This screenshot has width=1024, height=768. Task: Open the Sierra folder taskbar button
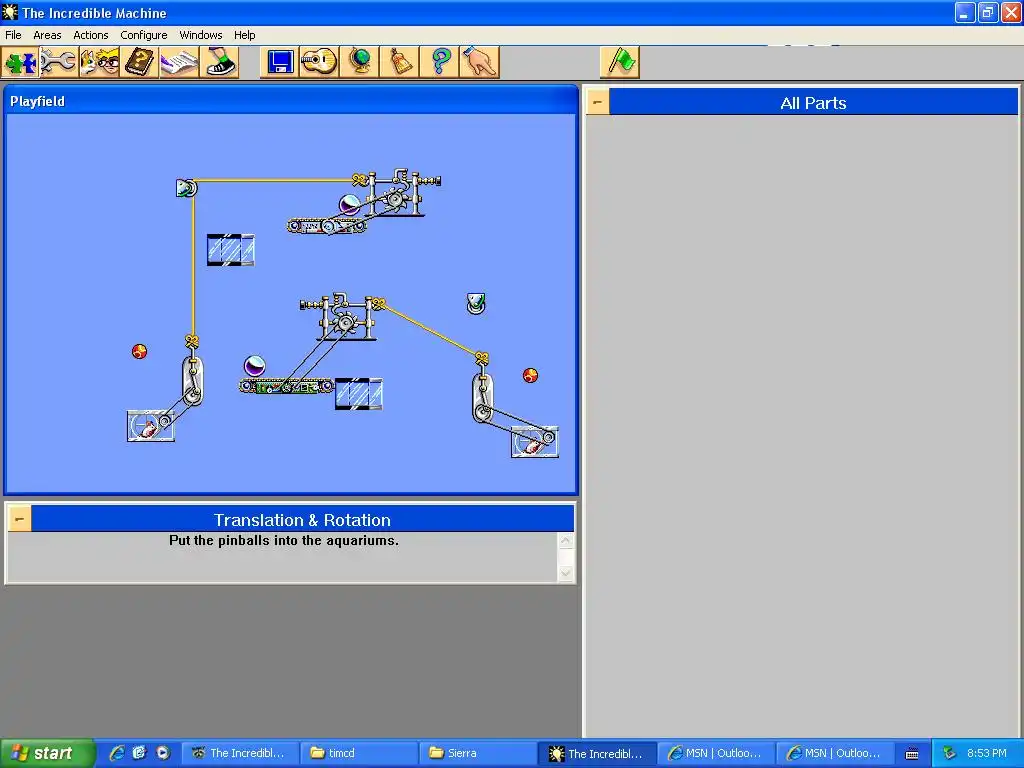[478, 753]
